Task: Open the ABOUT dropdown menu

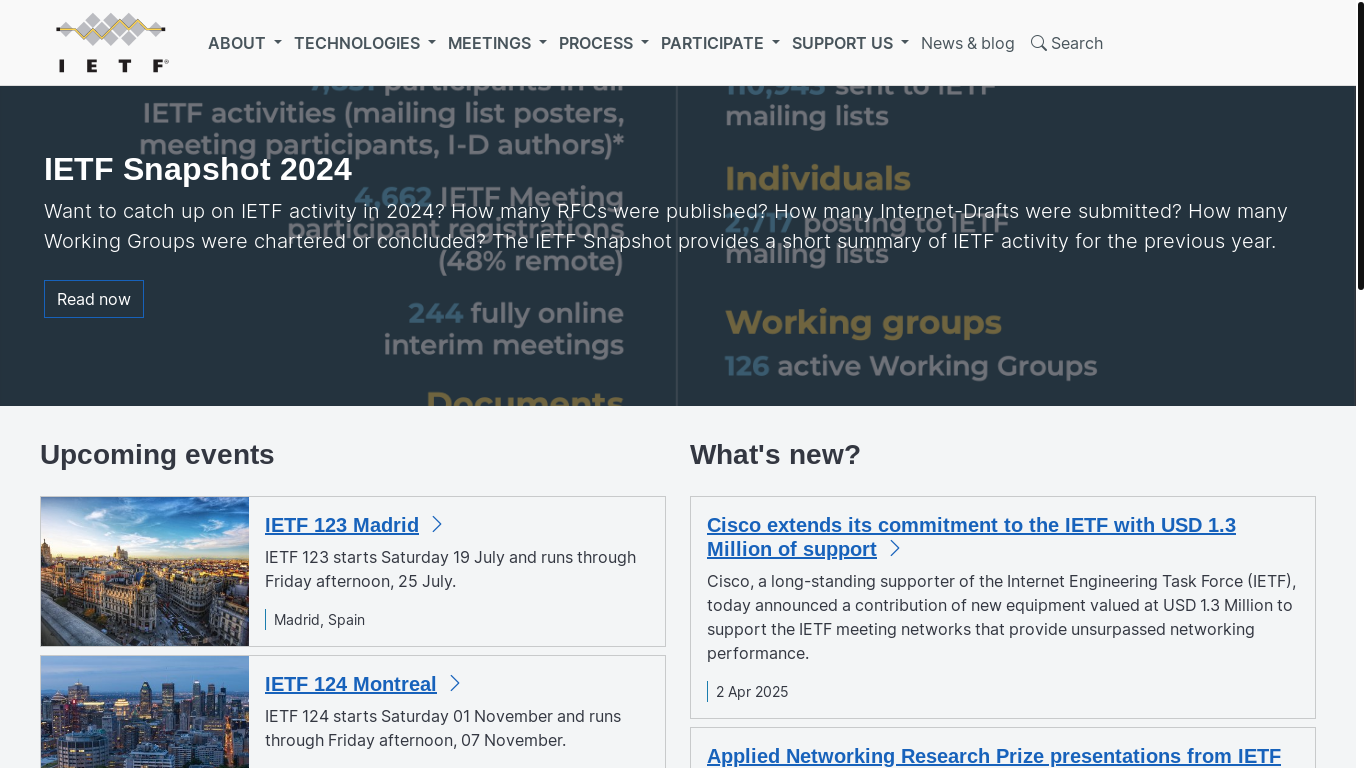Action: [245, 43]
